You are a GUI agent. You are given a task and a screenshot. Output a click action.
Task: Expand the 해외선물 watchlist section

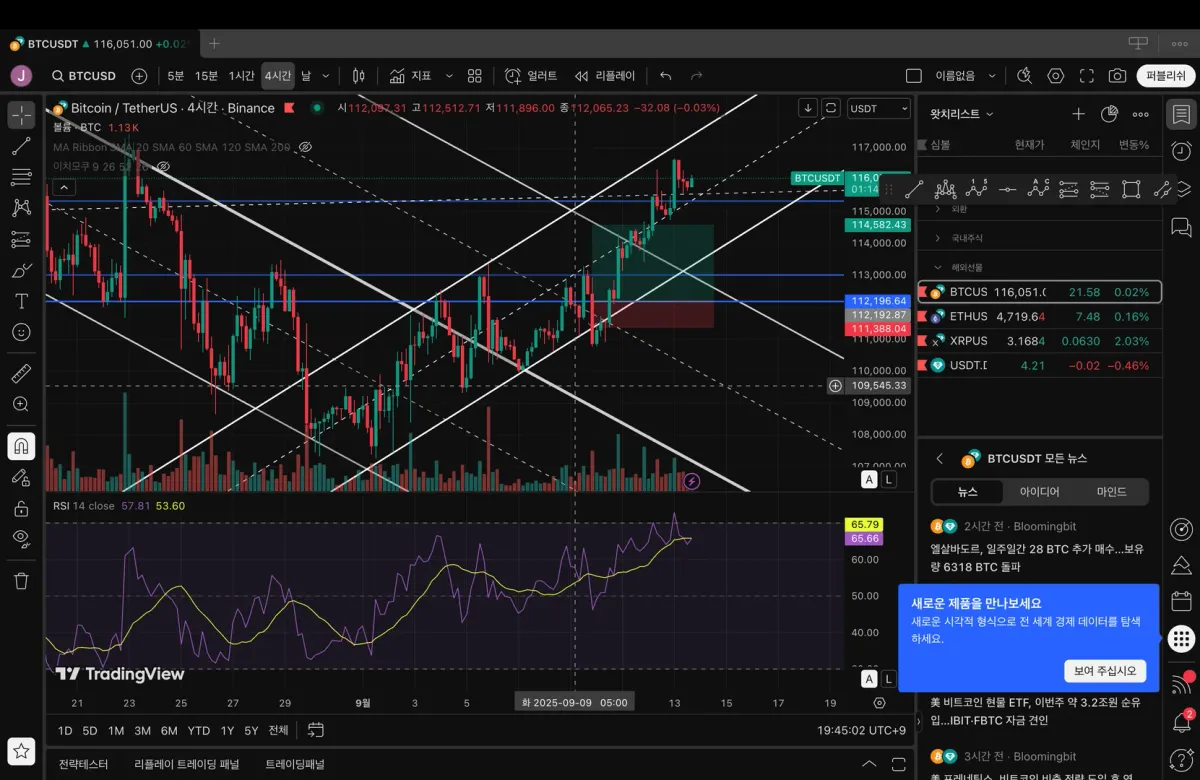pyautogui.click(x=959, y=267)
